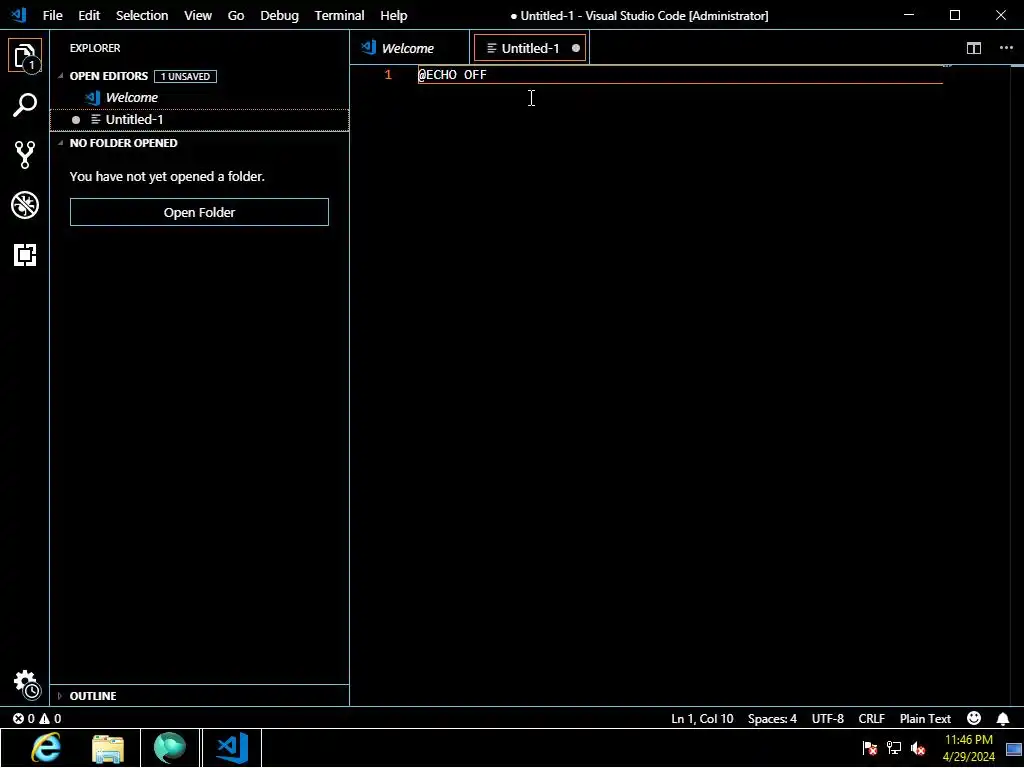Open the green globe app in taskbar
The width and height of the screenshot is (1024, 768).
[170, 748]
